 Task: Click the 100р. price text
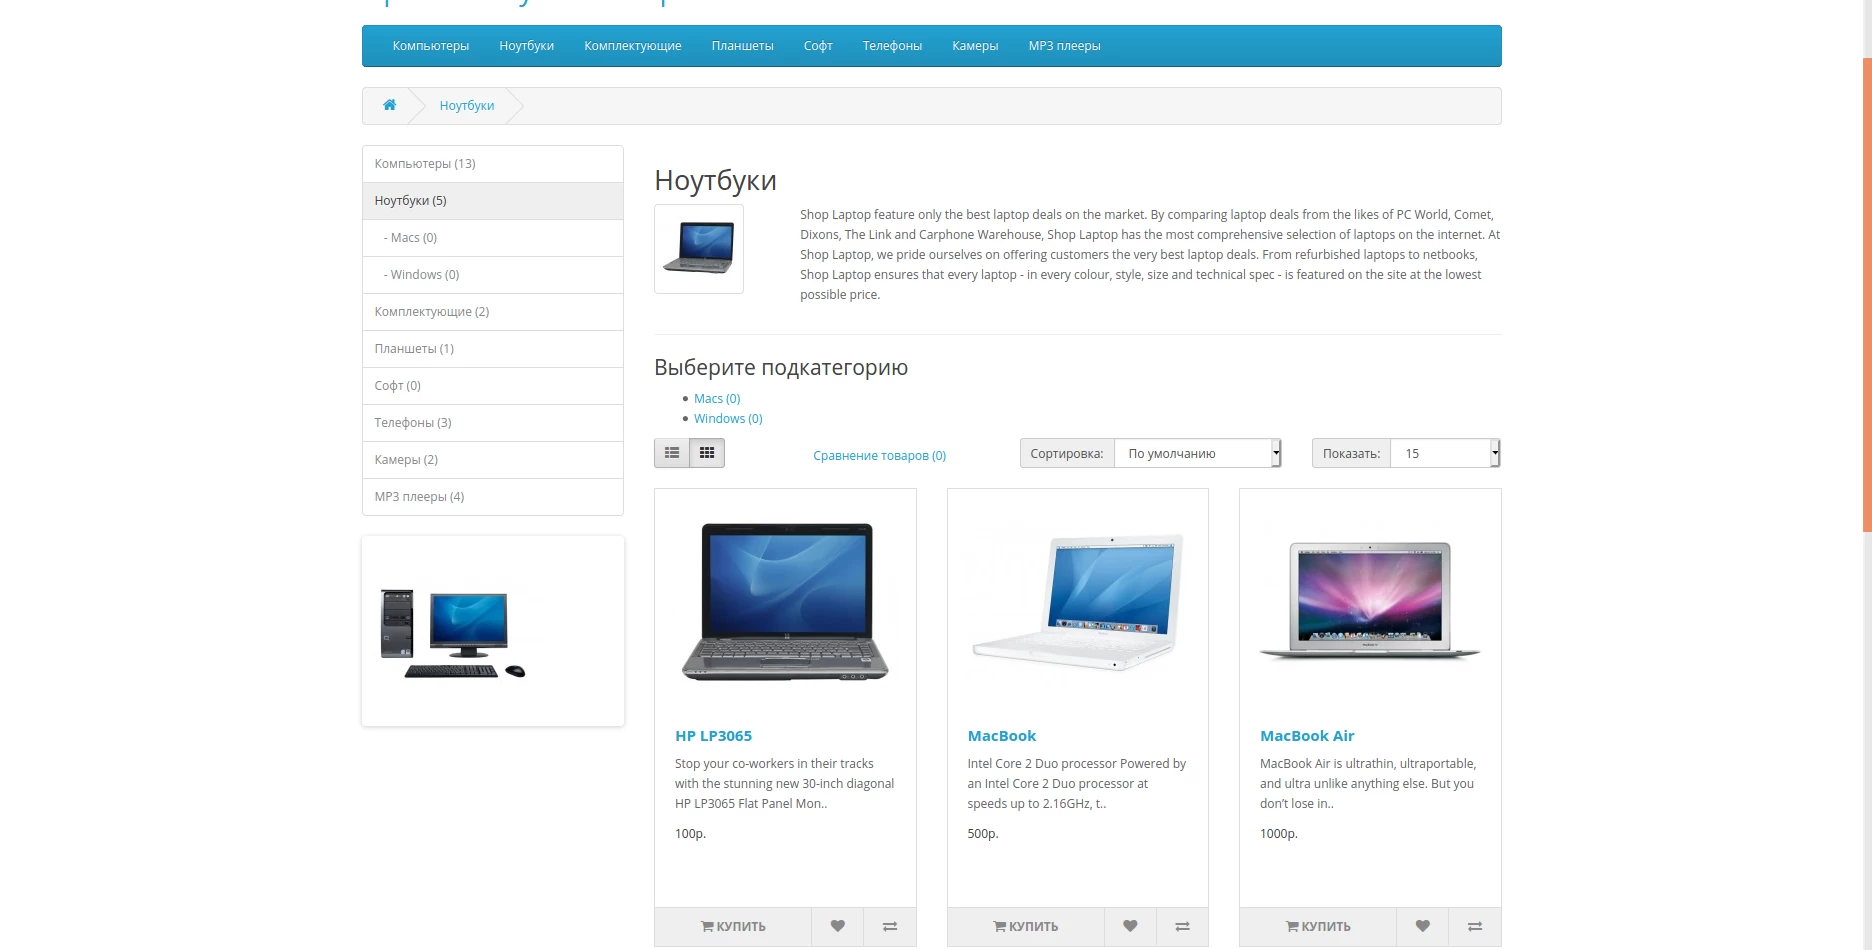click(x=690, y=834)
